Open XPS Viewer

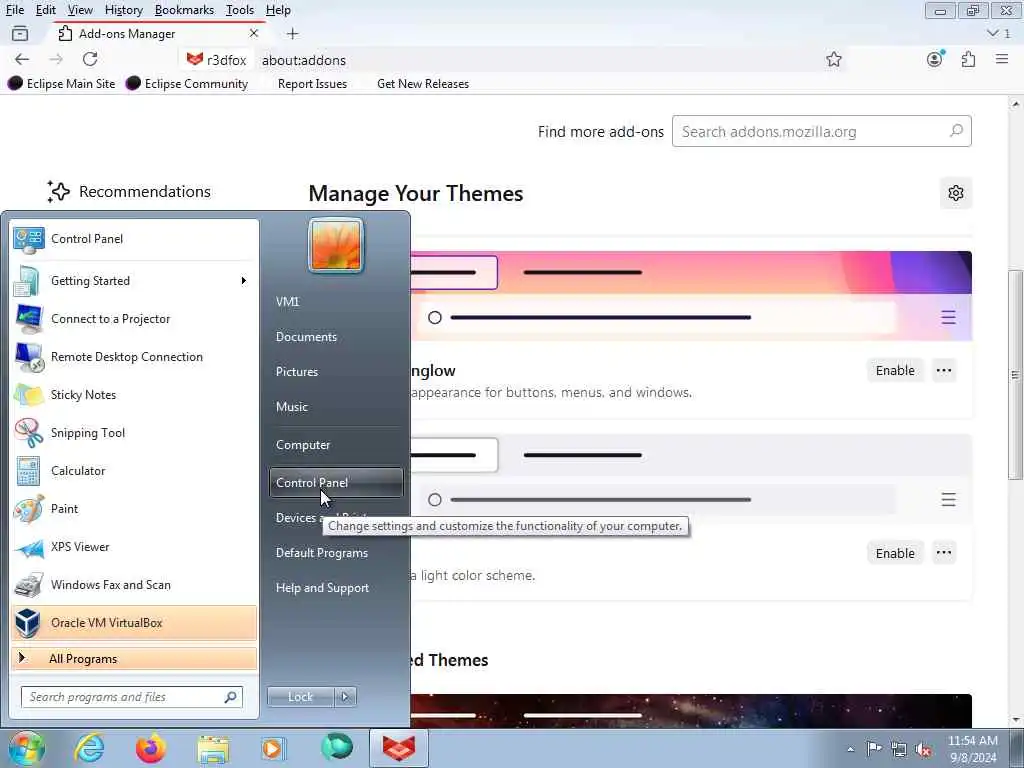click(x=134, y=547)
